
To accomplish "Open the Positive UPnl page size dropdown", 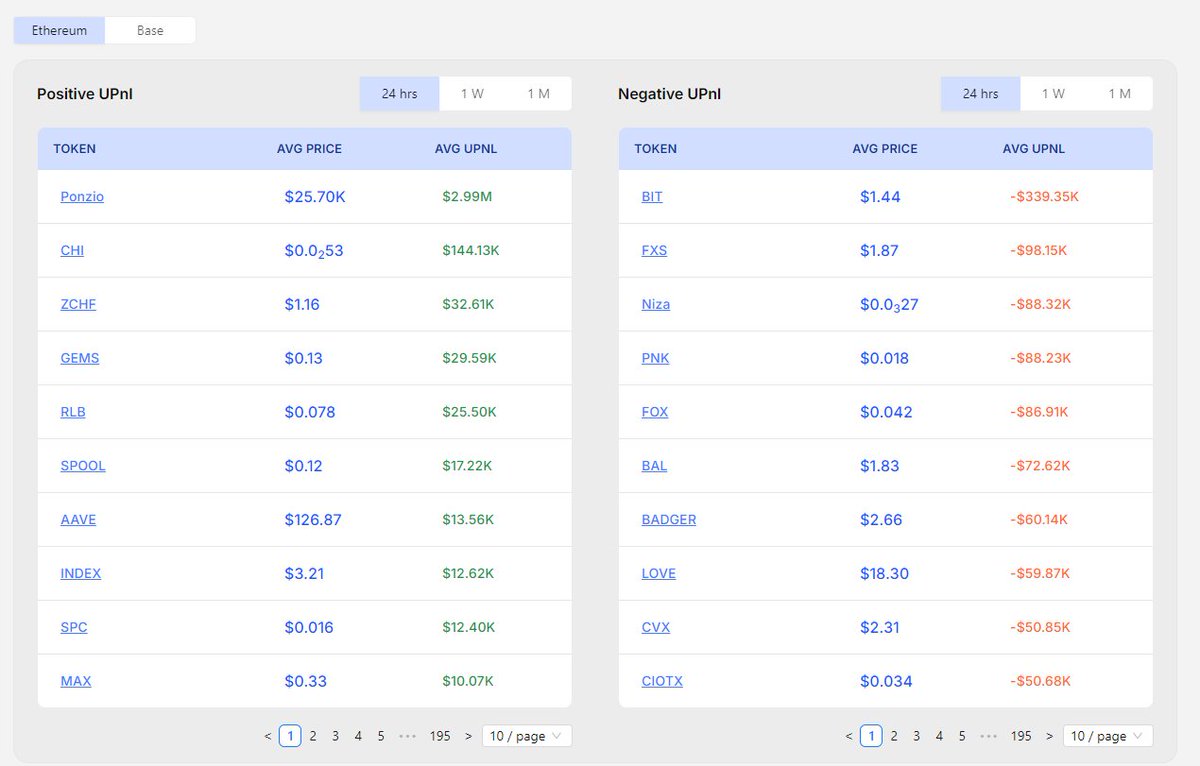I will pos(527,736).
